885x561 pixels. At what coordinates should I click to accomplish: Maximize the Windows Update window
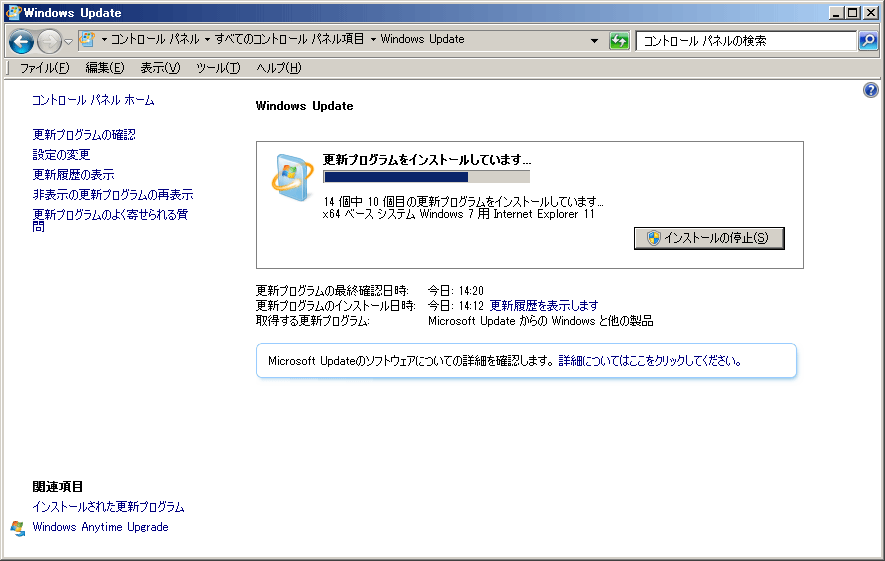click(853, 12)
